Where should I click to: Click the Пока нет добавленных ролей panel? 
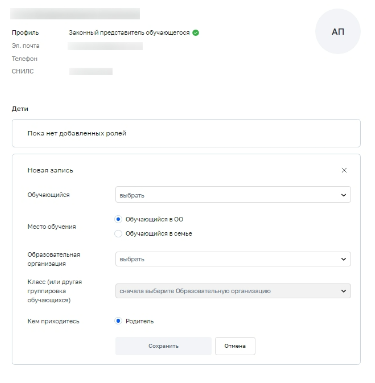(x=186, y=133)
